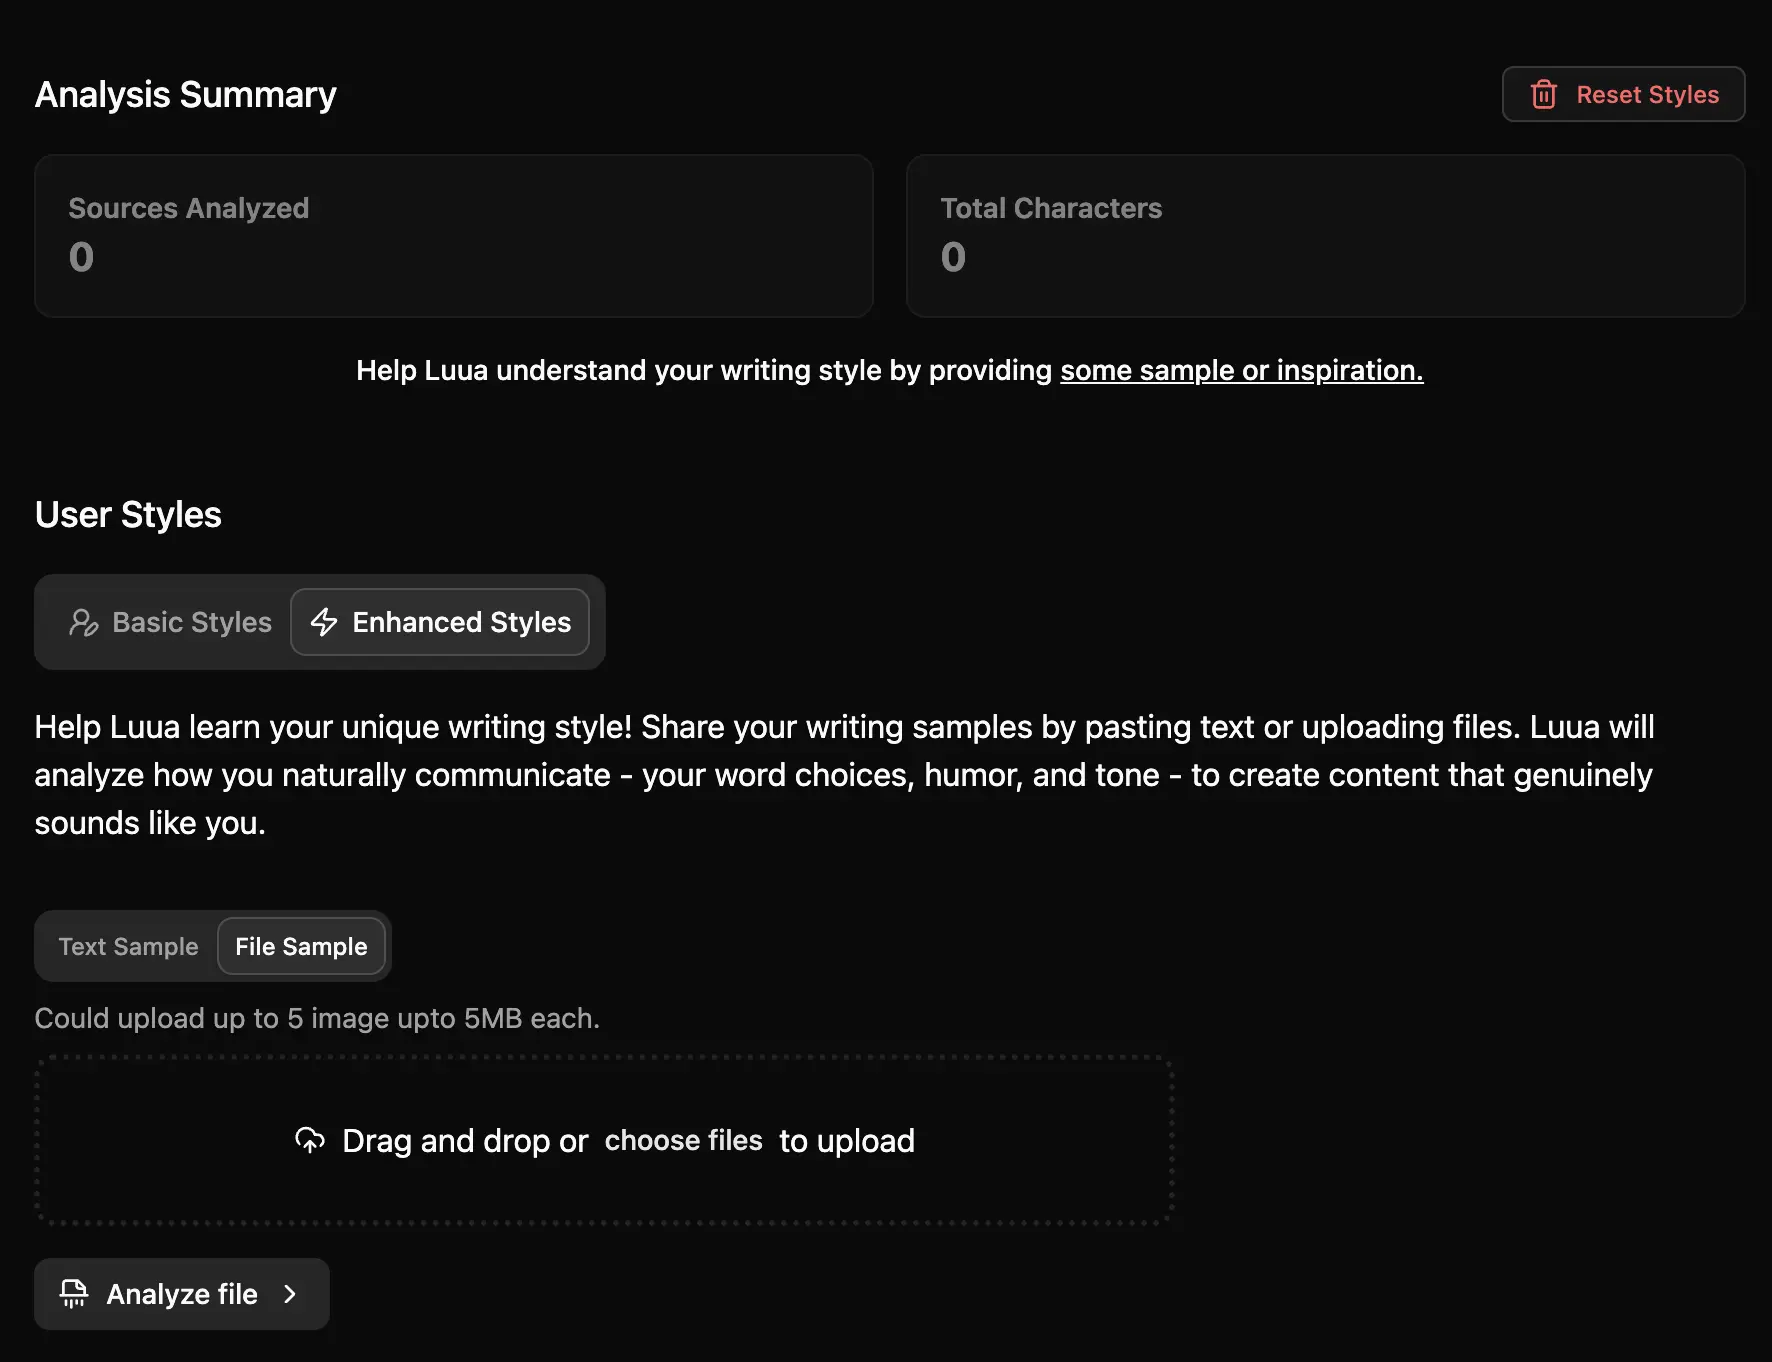This screenshot has height=1362, width=1772.
Task: Click the 'Drag and drop or' upload text
Action: coord(465,1140)
